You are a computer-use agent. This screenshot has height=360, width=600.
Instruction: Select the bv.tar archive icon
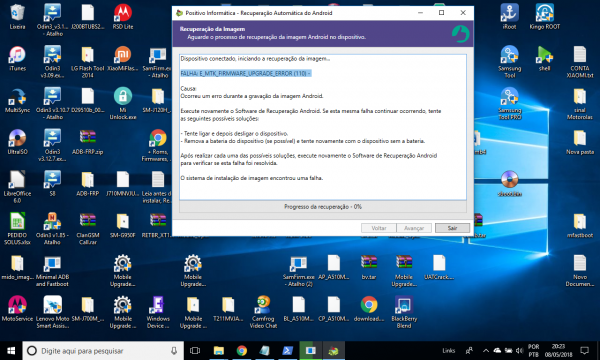pos(368,267)
